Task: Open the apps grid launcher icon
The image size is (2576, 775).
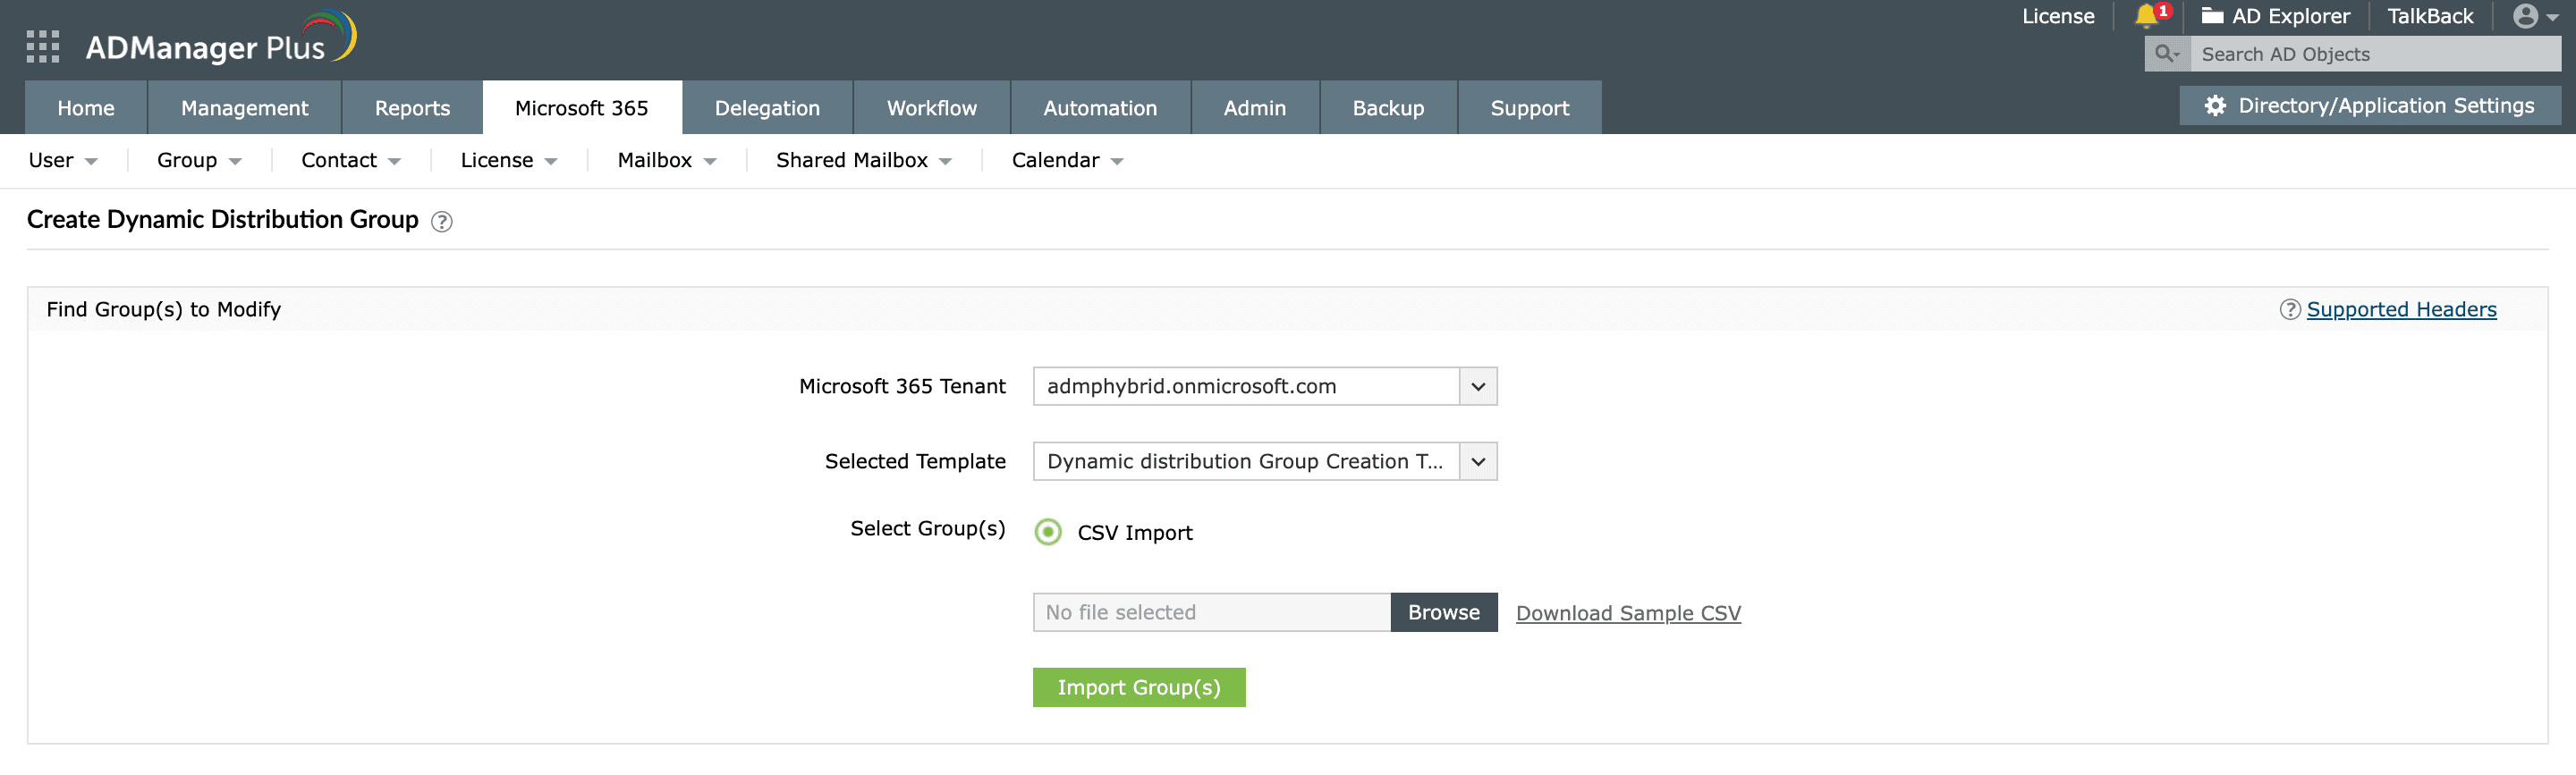Action: (42, 46)
